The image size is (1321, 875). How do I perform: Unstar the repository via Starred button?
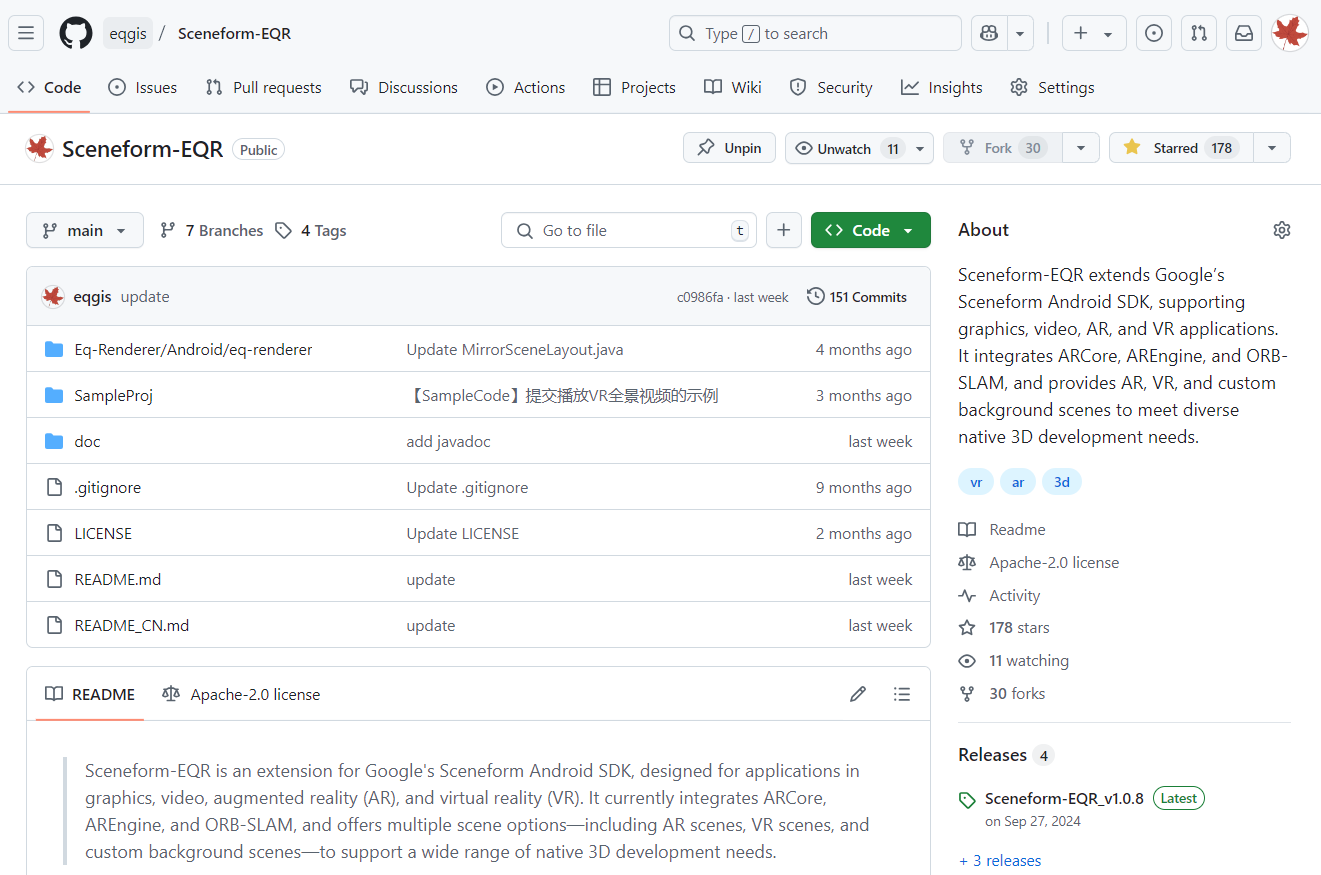(x=1181, y=148)
